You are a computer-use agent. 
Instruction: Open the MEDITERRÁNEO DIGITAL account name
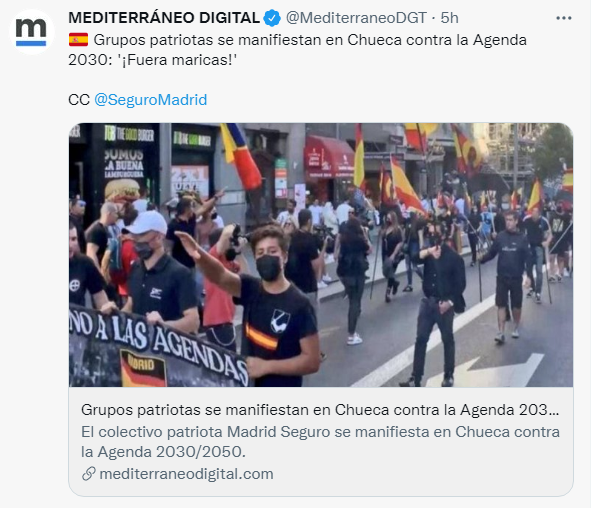click(x=164, y=18)
